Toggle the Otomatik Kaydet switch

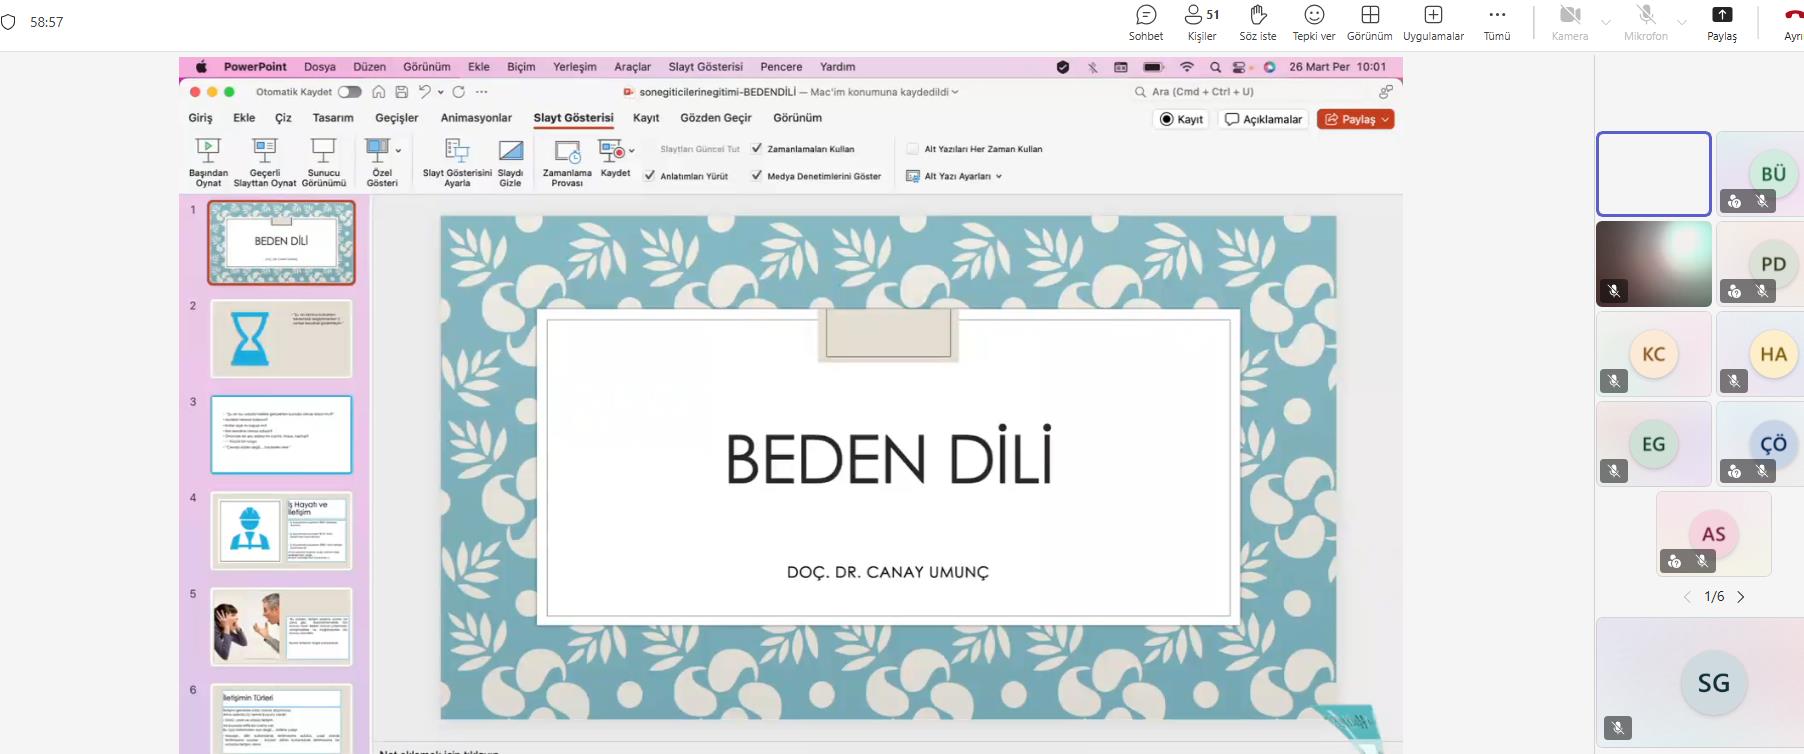click(x=349, y=92)
